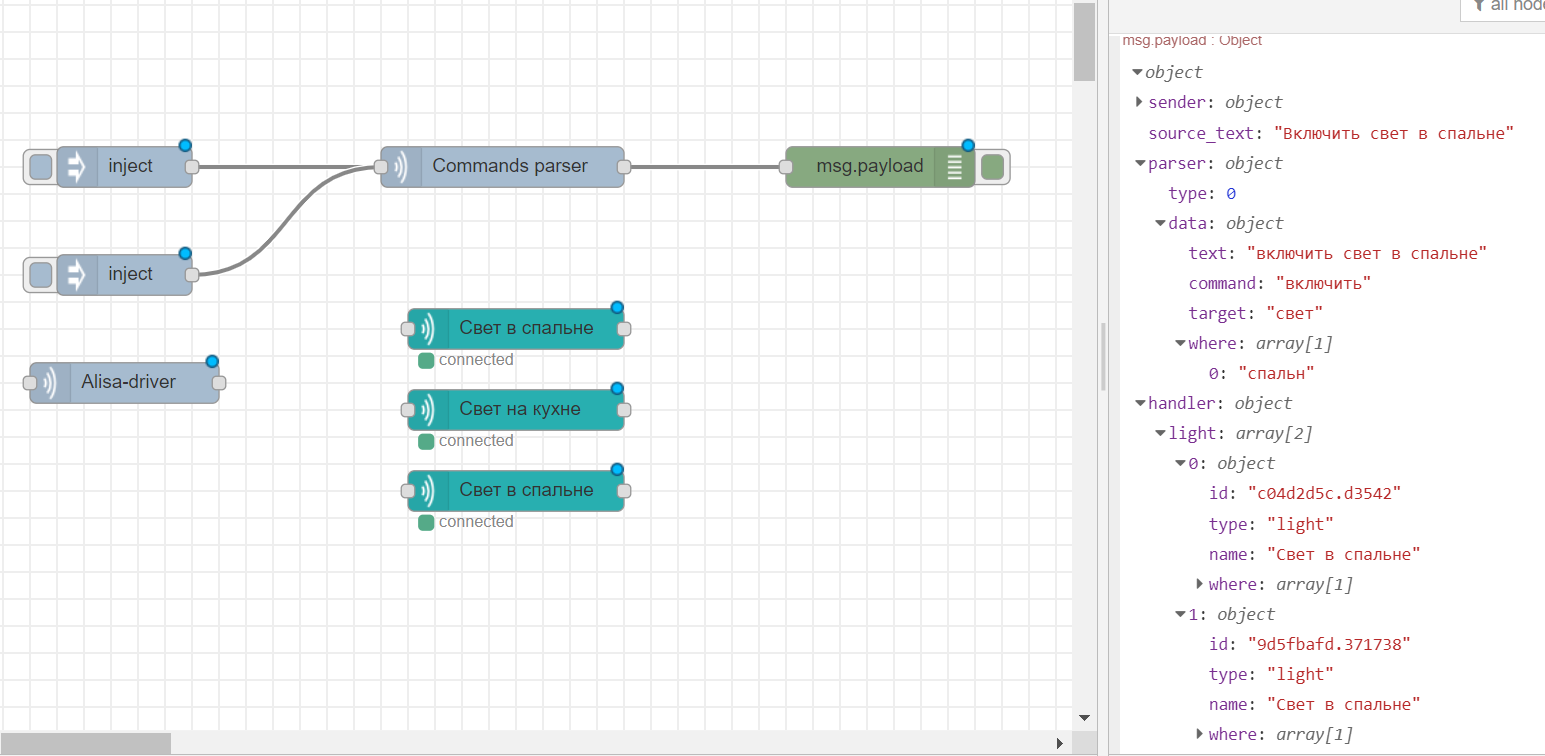Screen dimensions: 1545x756
Task: Click the canvas scrollbar right arrow
Action: tap(1060, 743)
